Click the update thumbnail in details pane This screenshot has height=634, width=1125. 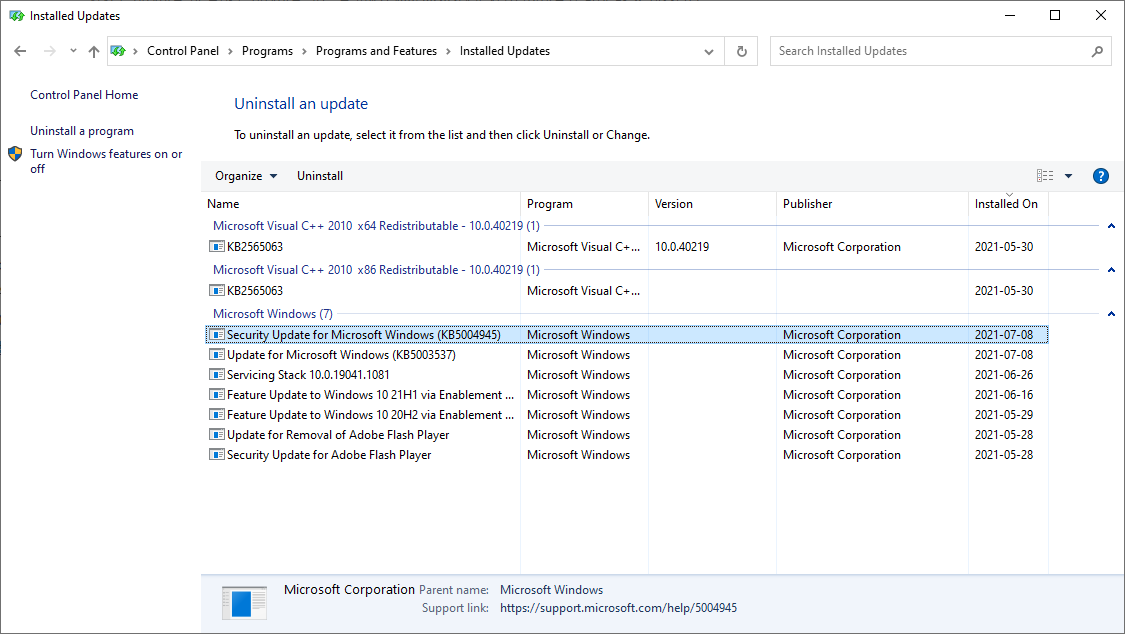(x=245, y=603)
